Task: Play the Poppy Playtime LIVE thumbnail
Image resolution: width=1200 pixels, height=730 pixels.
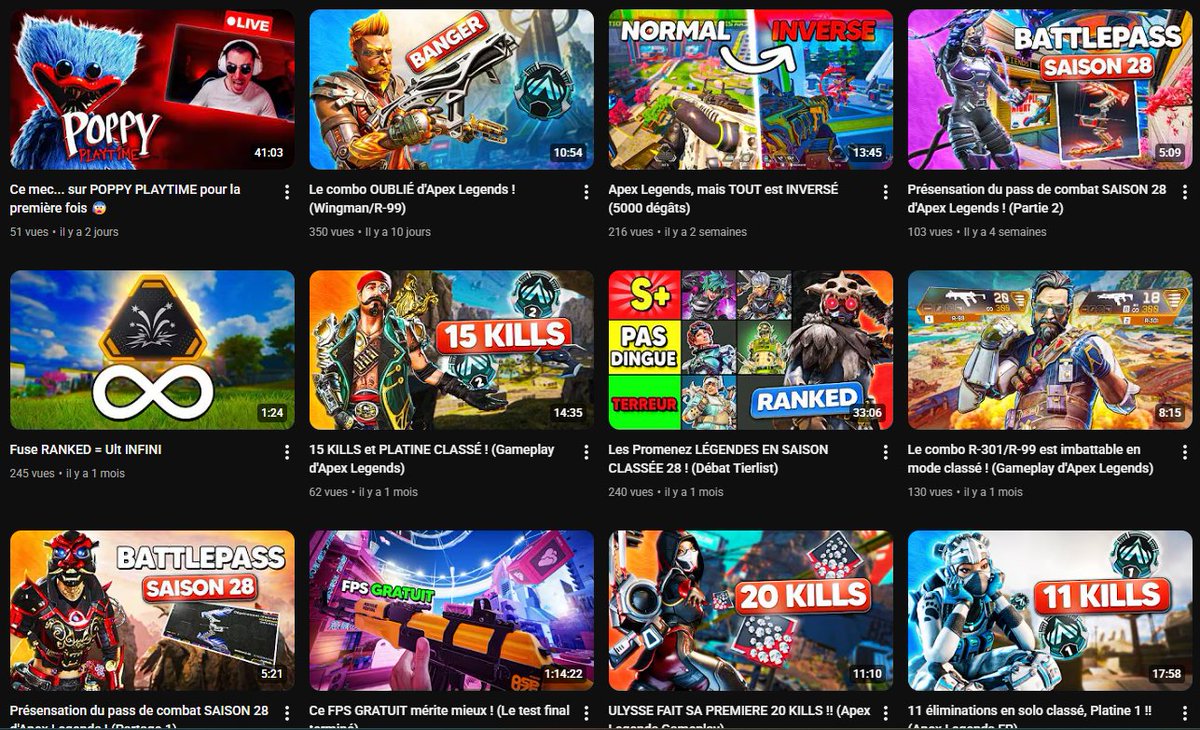Action: click(x=152, y=90)
